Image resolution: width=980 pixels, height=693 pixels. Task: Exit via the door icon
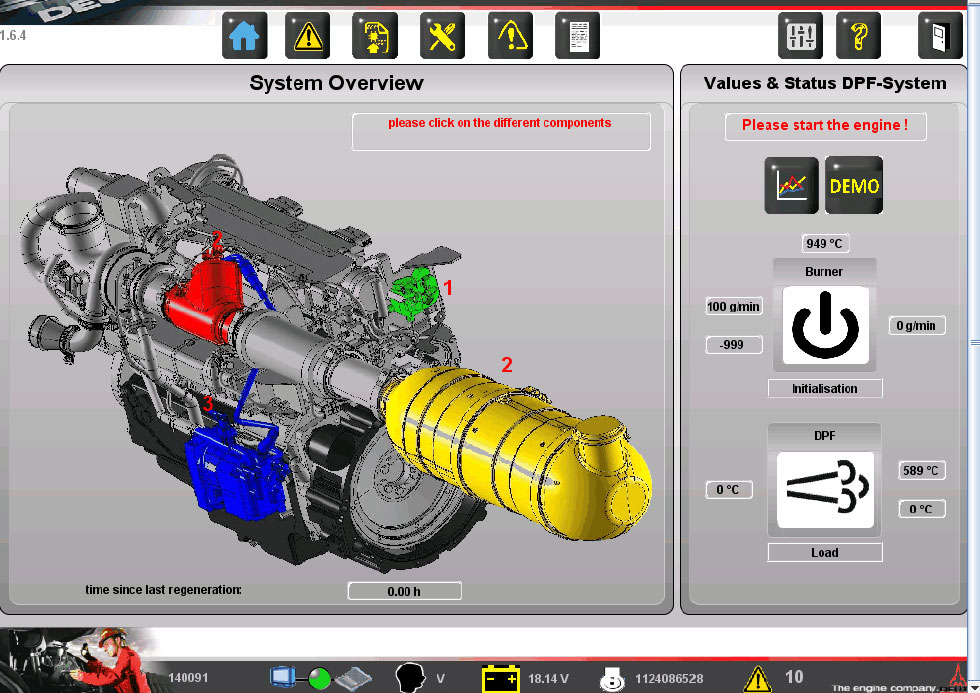point(940,36)
